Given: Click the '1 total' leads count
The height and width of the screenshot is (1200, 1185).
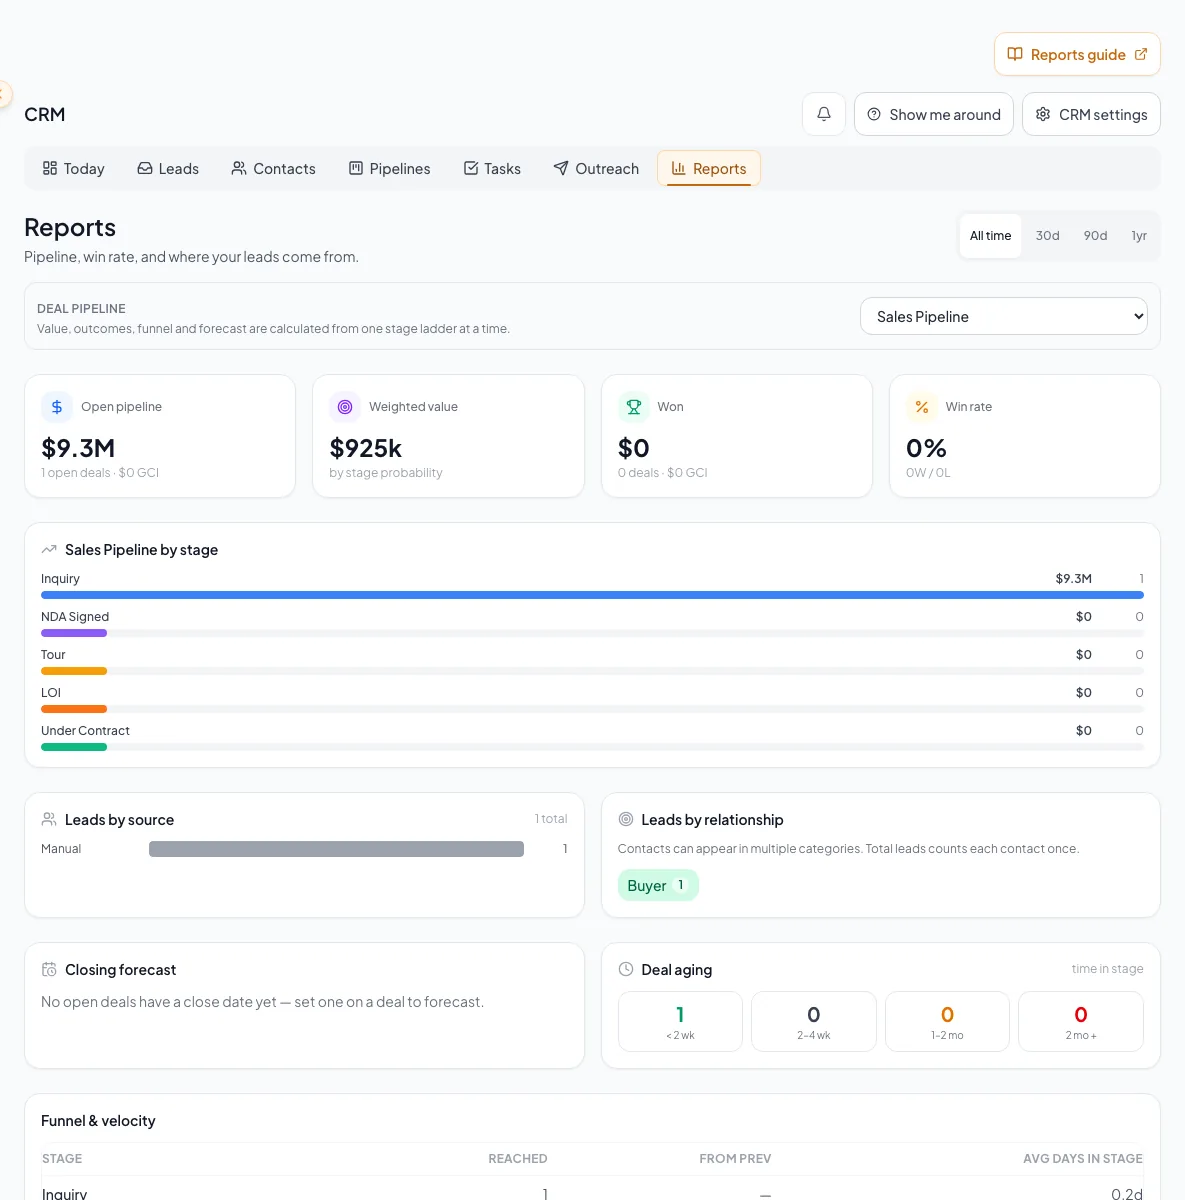Looking at the screenshot, I should 551,819.
